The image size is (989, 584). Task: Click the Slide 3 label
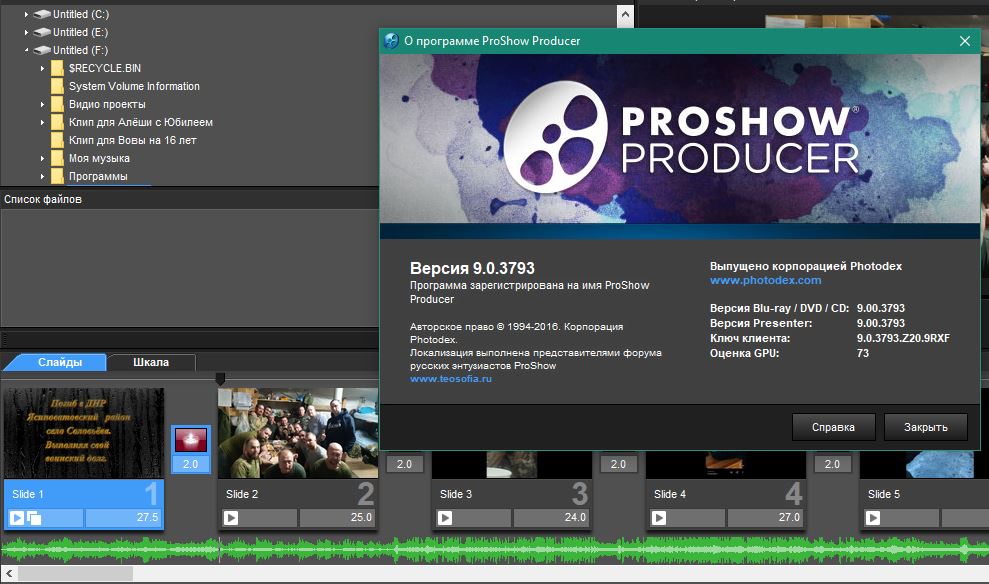coord(456,494)
